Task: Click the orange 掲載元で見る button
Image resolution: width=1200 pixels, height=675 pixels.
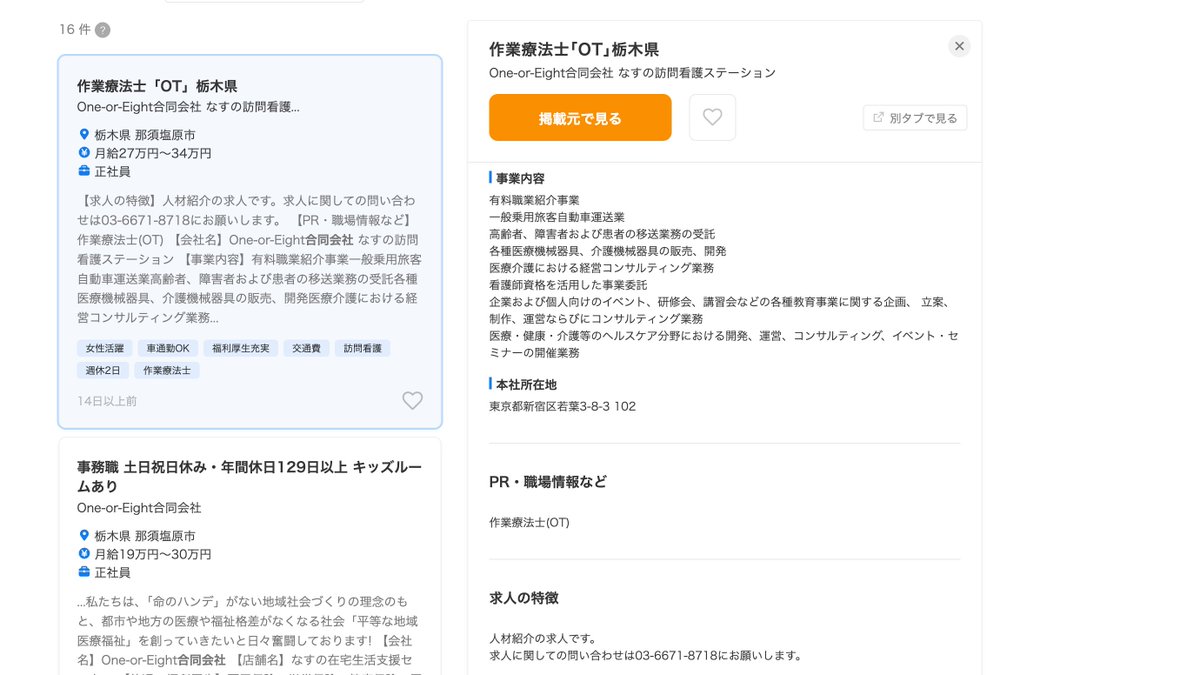Action: click(580, 118)
